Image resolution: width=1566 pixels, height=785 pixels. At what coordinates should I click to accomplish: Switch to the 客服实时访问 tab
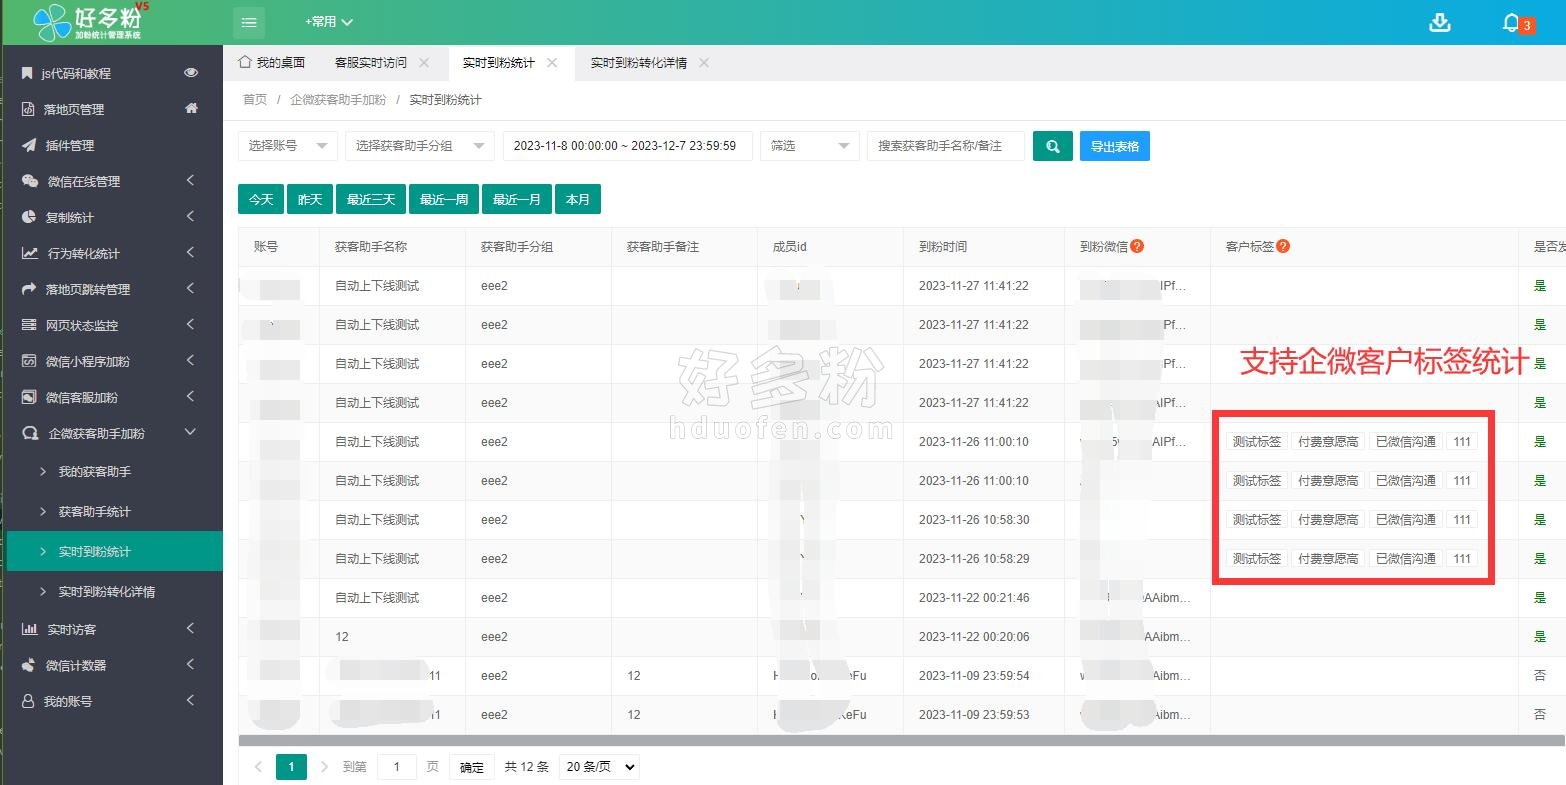371,62
